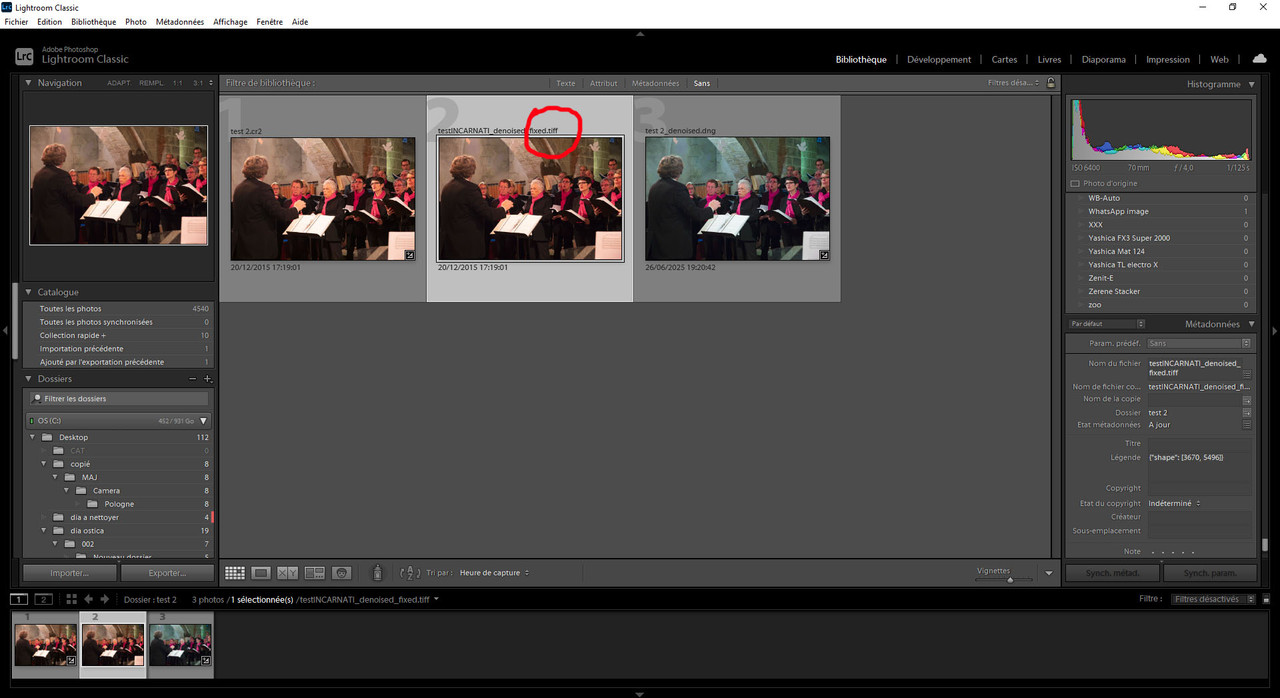Open the Bibliothèque menu
The width and height of the screenshot is (1280, 698).
tap(94, 22)
